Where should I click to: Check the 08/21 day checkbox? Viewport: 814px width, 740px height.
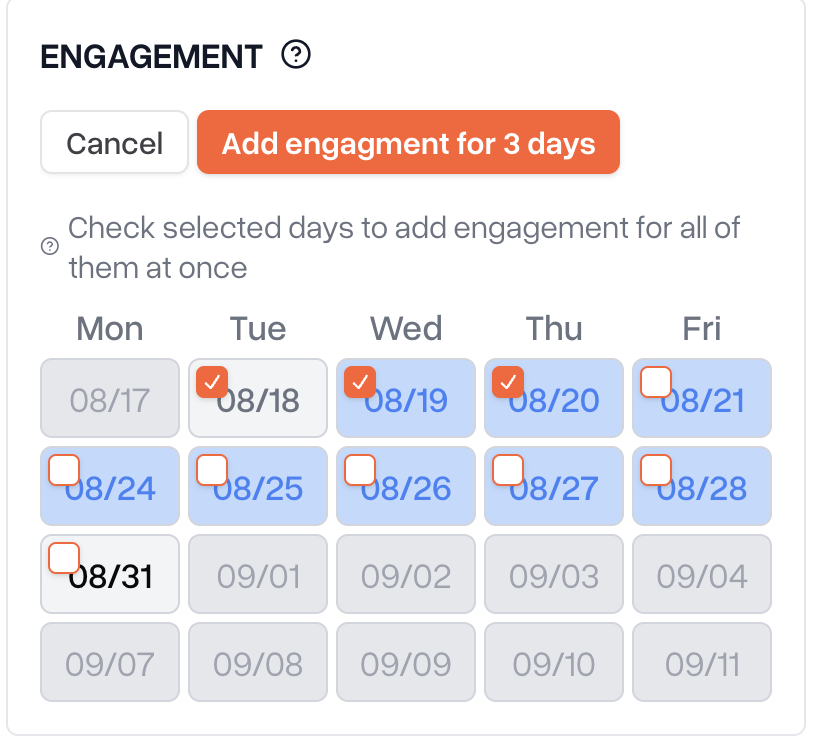(x=656, y=382)
